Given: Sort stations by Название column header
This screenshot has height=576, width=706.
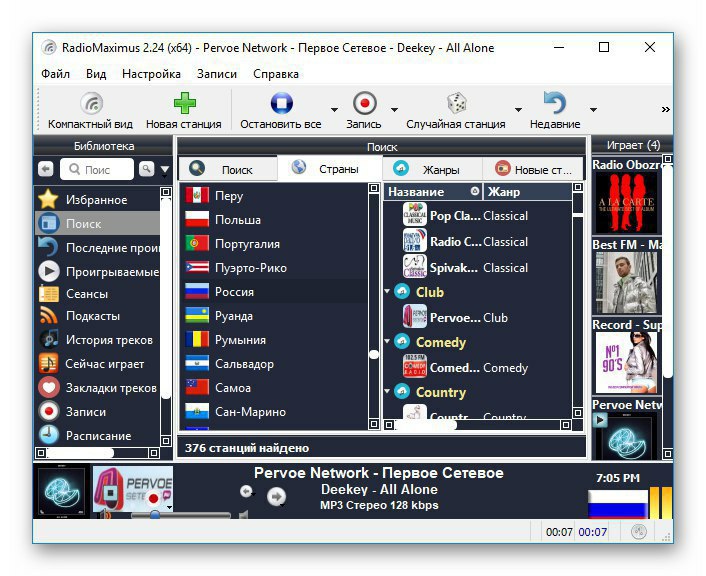Looking at the screenshot, I should pyautogui.click(x=433, y=192).
